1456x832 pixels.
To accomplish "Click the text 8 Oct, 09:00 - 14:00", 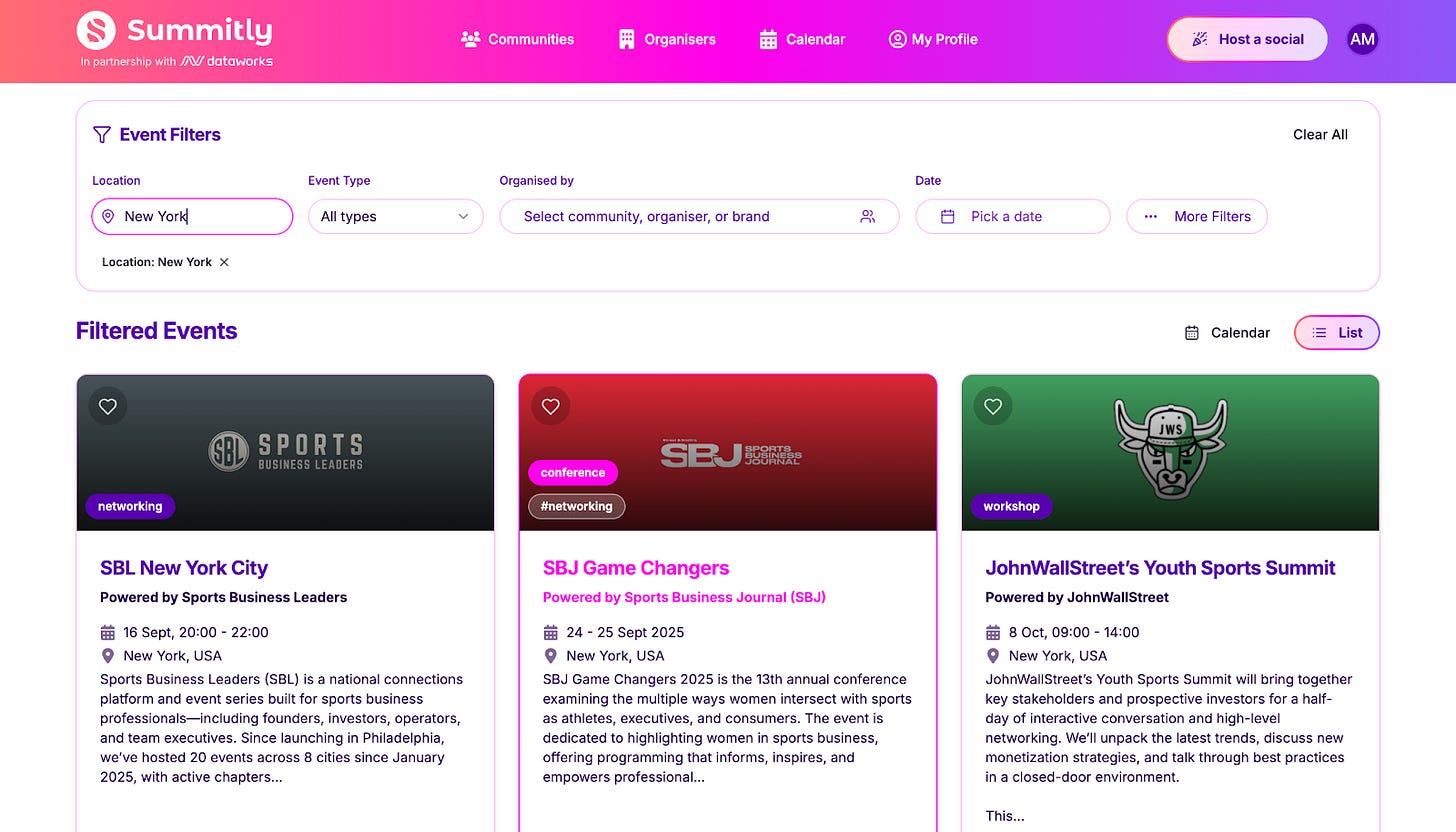I will pyautogui.click(x=1074, y=632).
